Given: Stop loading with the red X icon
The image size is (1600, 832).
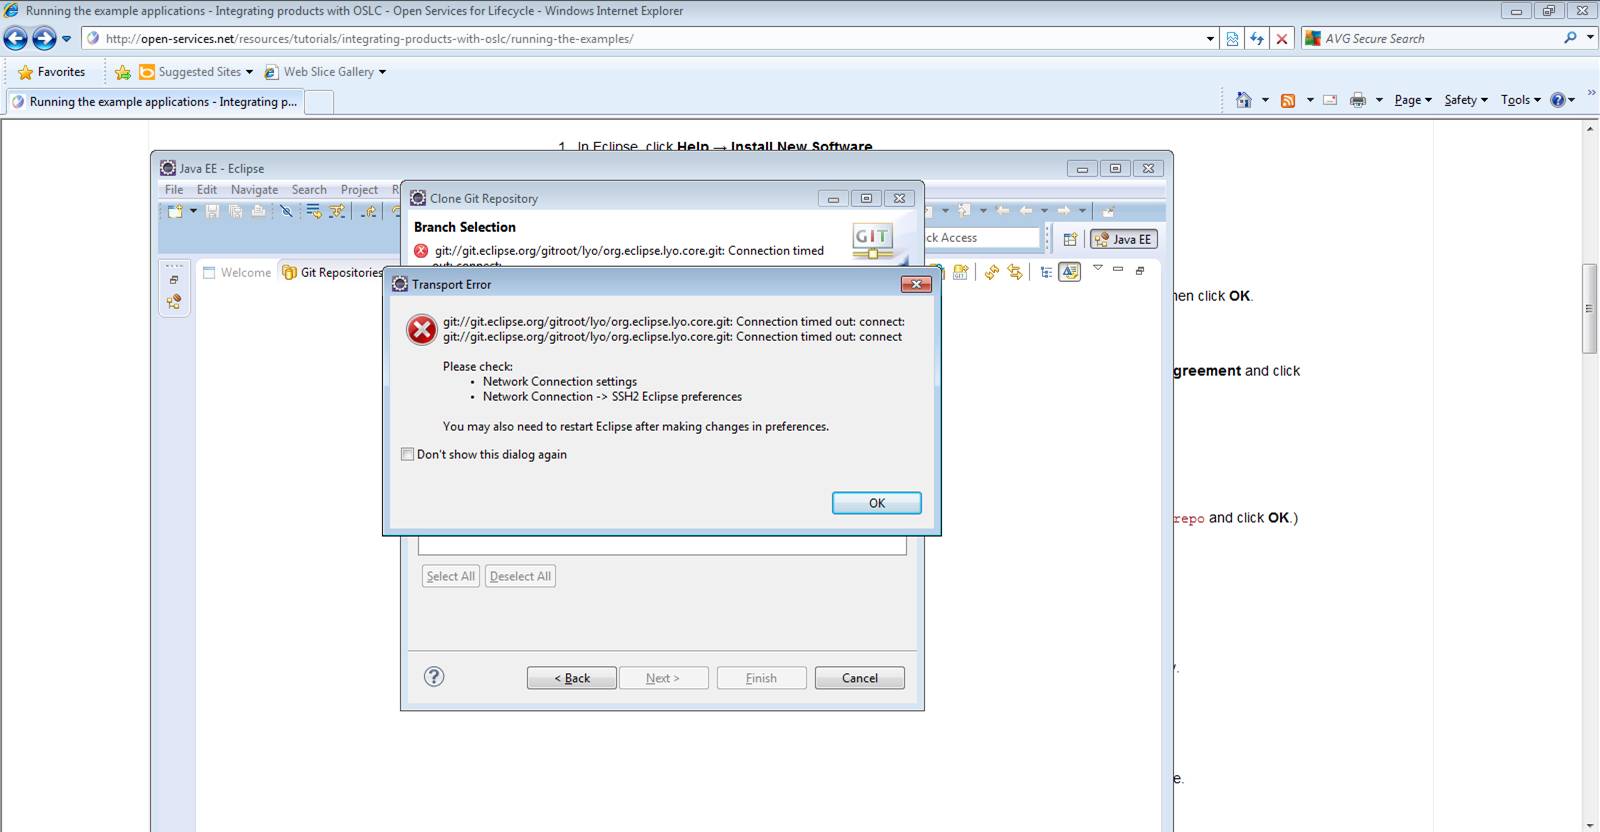Looking at the screenshot, I should [x=1282, y=39].
